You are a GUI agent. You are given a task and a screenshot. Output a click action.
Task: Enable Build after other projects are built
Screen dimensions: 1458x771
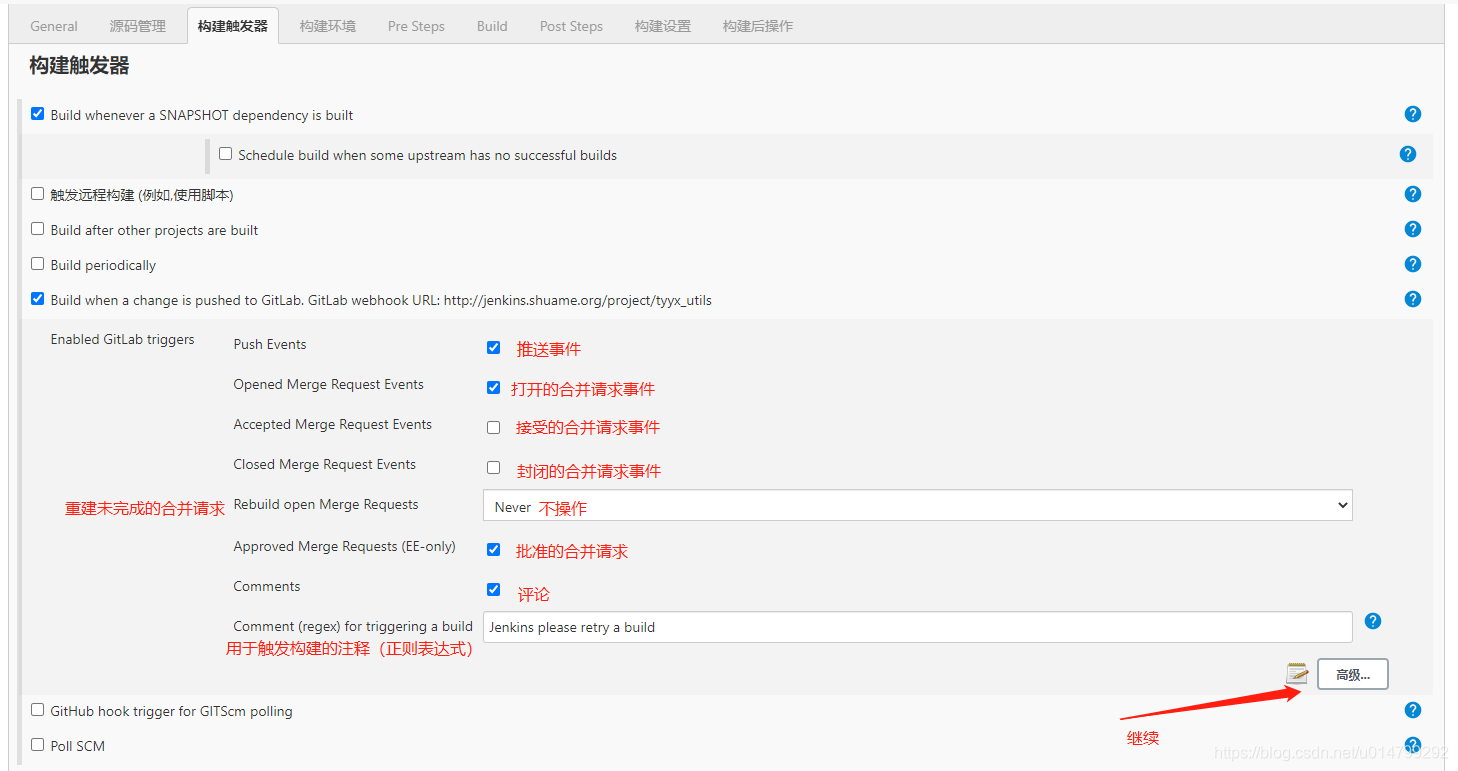pyautogui.click(x=38, y=229)
